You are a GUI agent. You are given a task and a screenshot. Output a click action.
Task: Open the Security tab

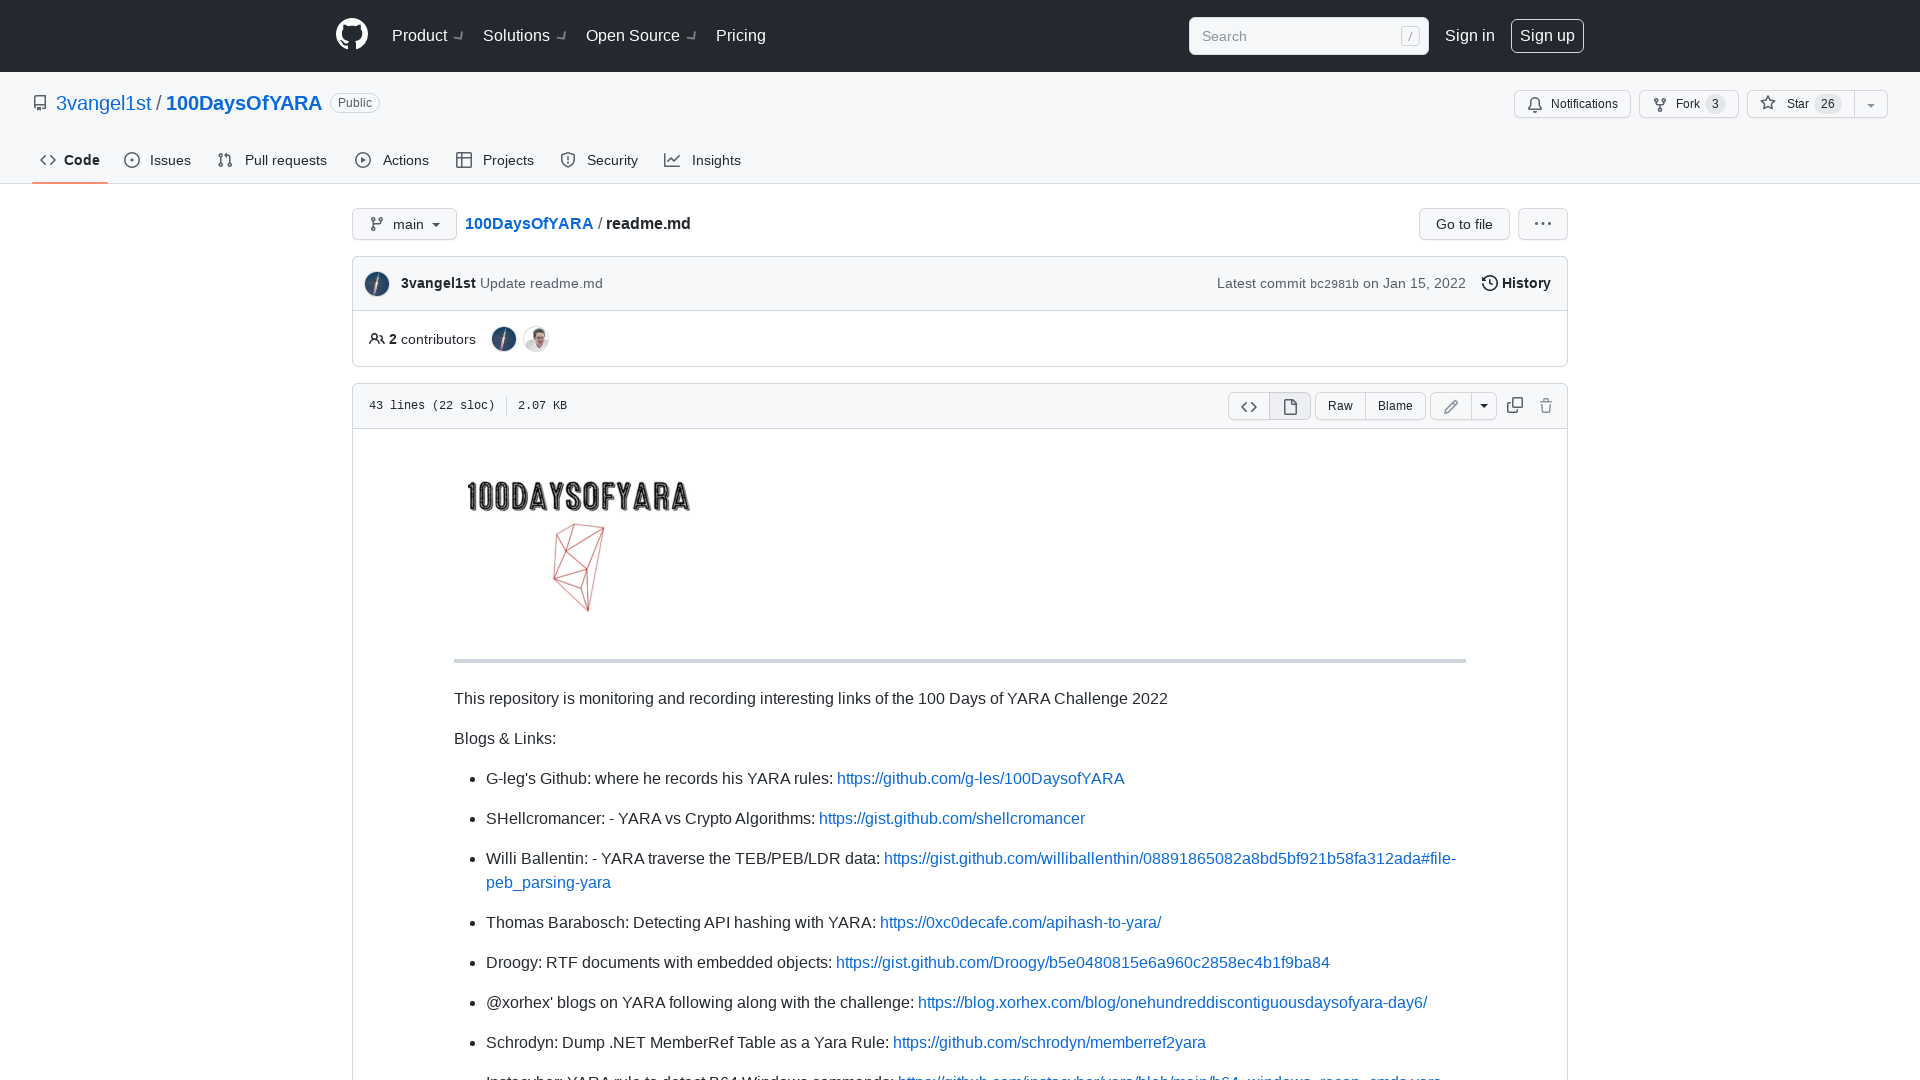coord(599,160)
